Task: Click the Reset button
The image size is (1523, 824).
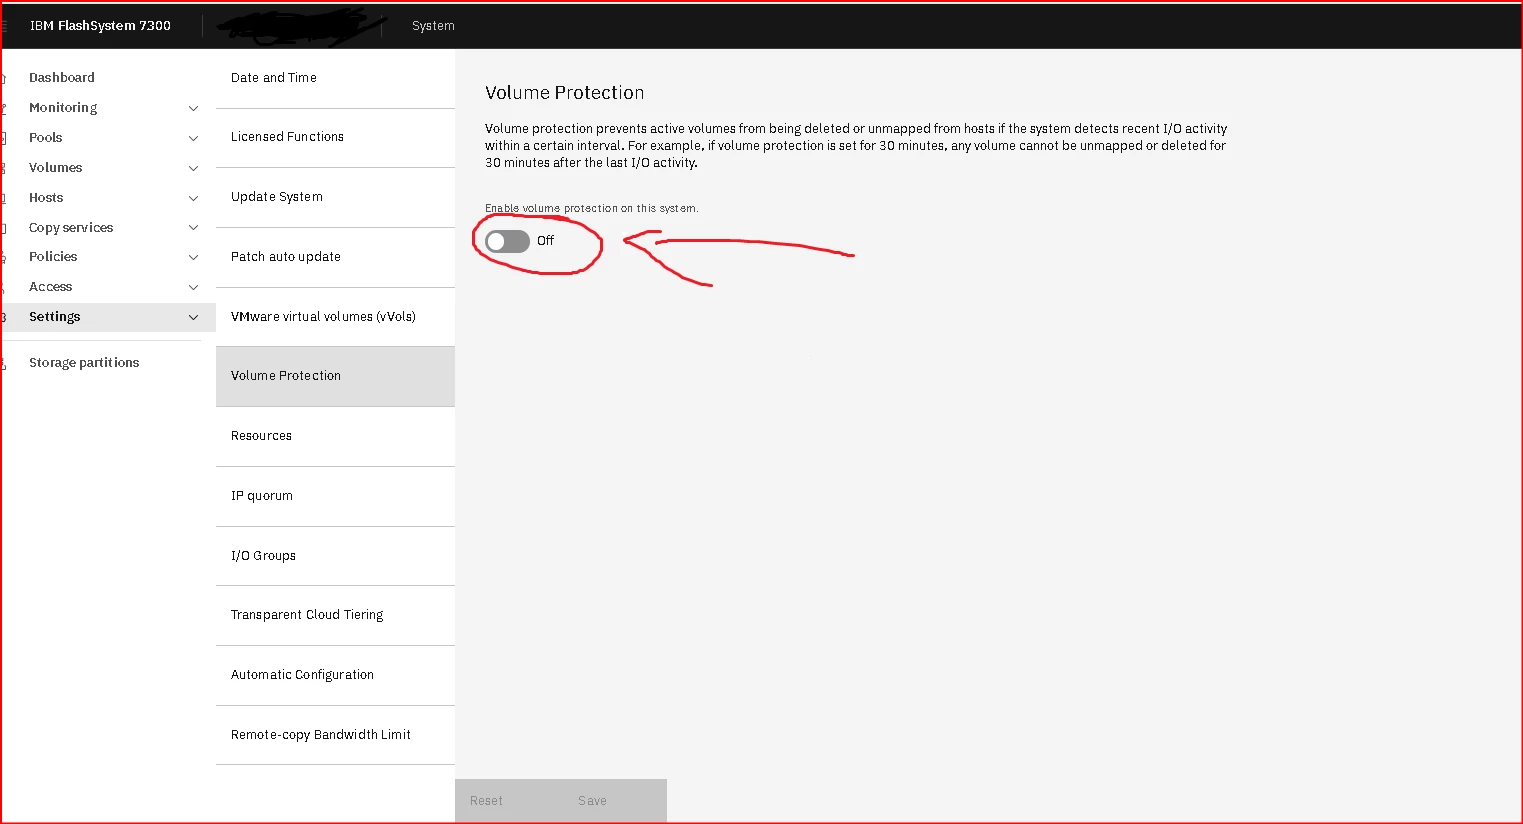Action: pyautogui.click(x=508, y=801)
